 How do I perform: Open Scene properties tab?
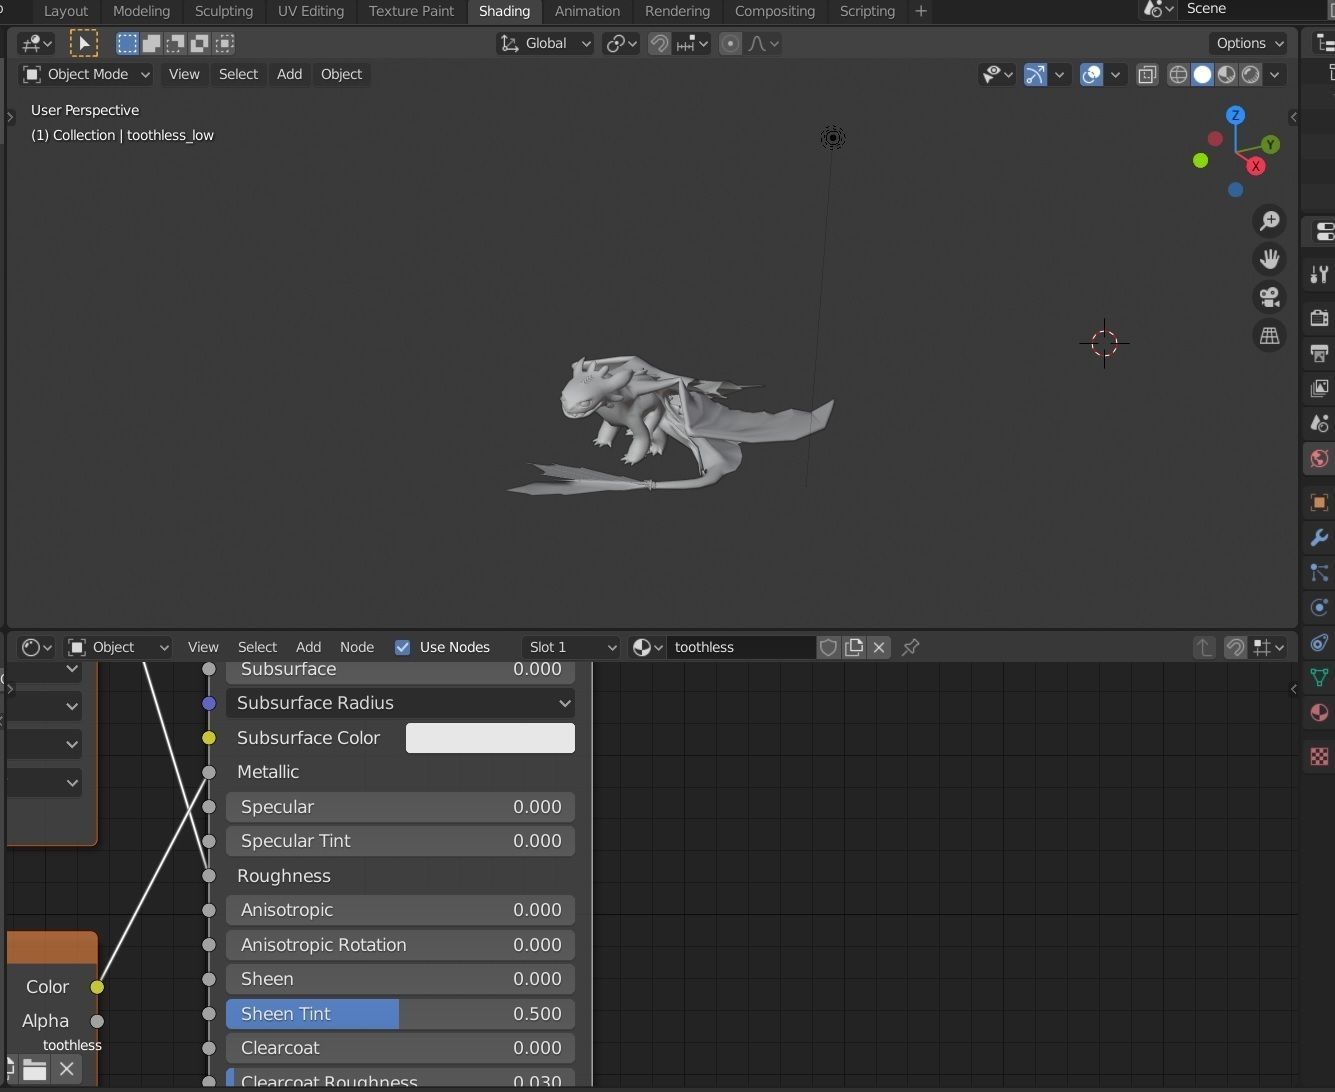1319,423
